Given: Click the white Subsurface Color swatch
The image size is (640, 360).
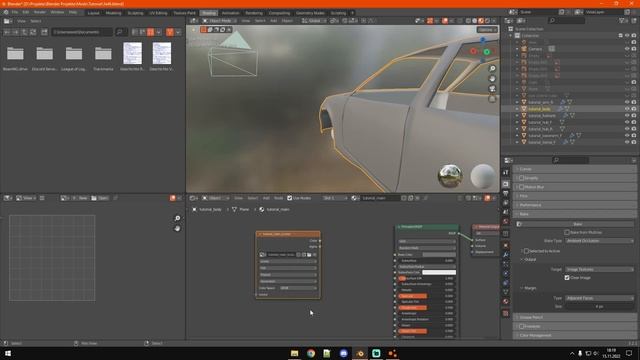Looking at the screenshot, I should pos(439,272).
